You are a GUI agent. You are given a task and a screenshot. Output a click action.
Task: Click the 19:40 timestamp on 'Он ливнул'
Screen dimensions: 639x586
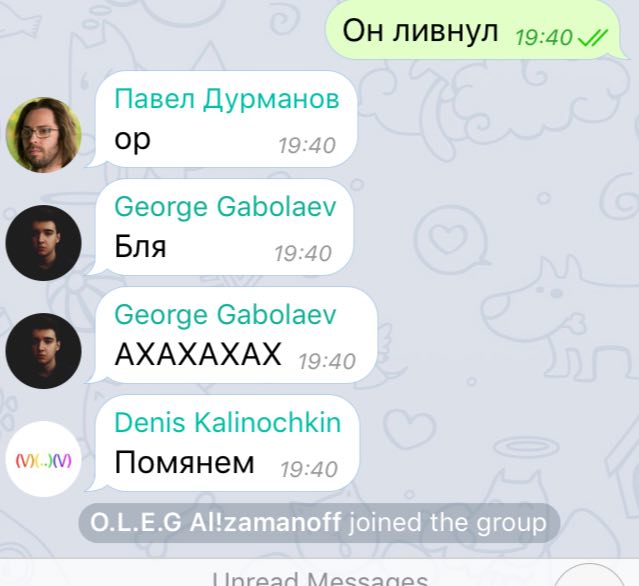coord(544,38)
